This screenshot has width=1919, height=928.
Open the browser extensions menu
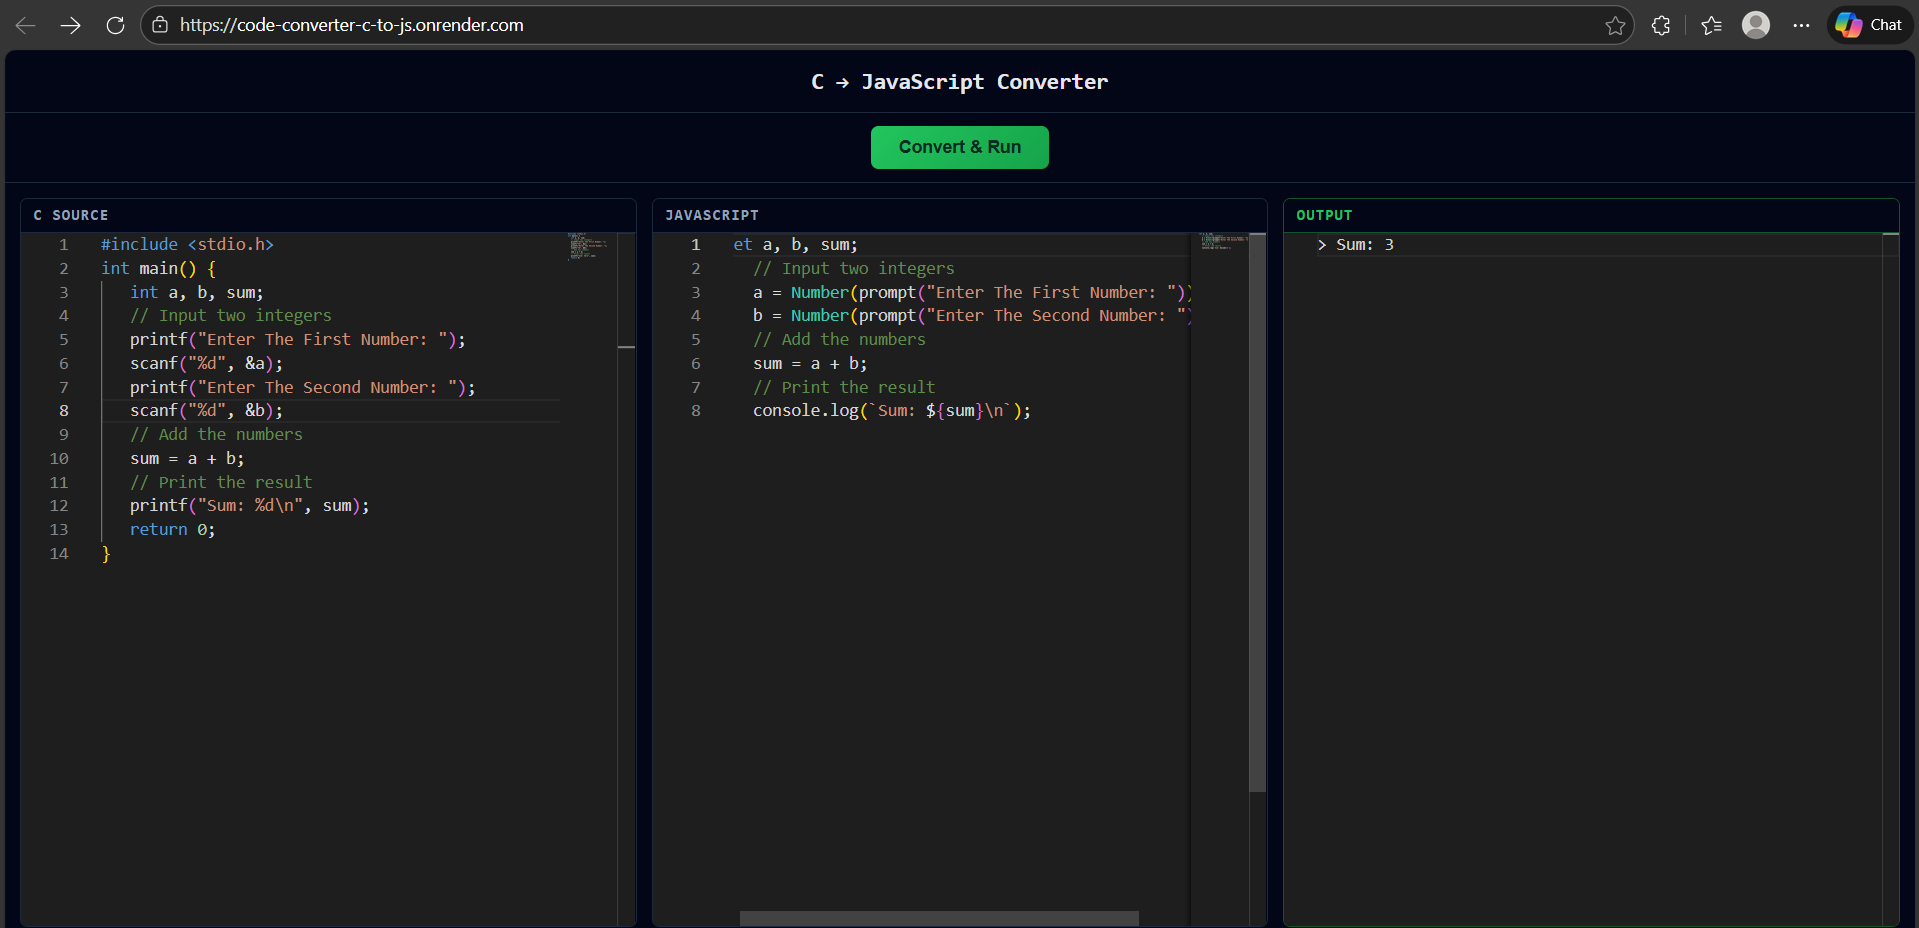(x=1661, y=25)
